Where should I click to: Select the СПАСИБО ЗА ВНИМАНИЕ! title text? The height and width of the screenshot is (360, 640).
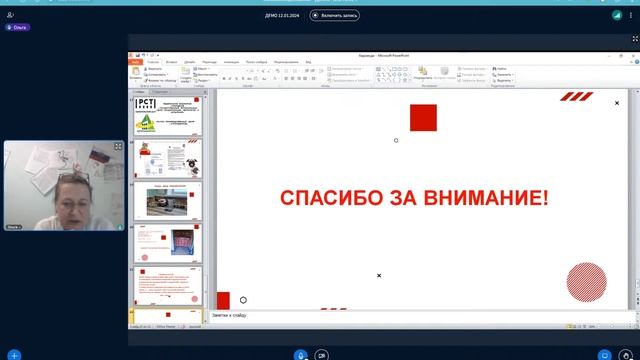coord(414,198)
